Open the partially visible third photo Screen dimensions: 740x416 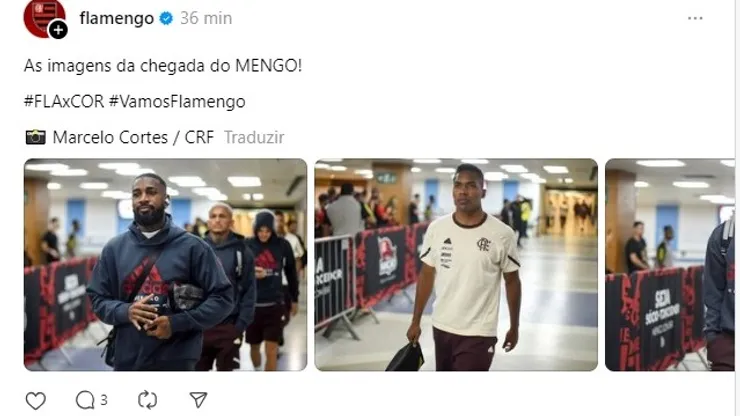pos(670,265)
